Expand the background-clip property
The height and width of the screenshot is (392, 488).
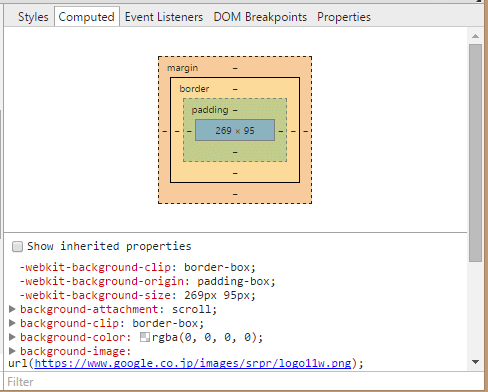(12, 323)
